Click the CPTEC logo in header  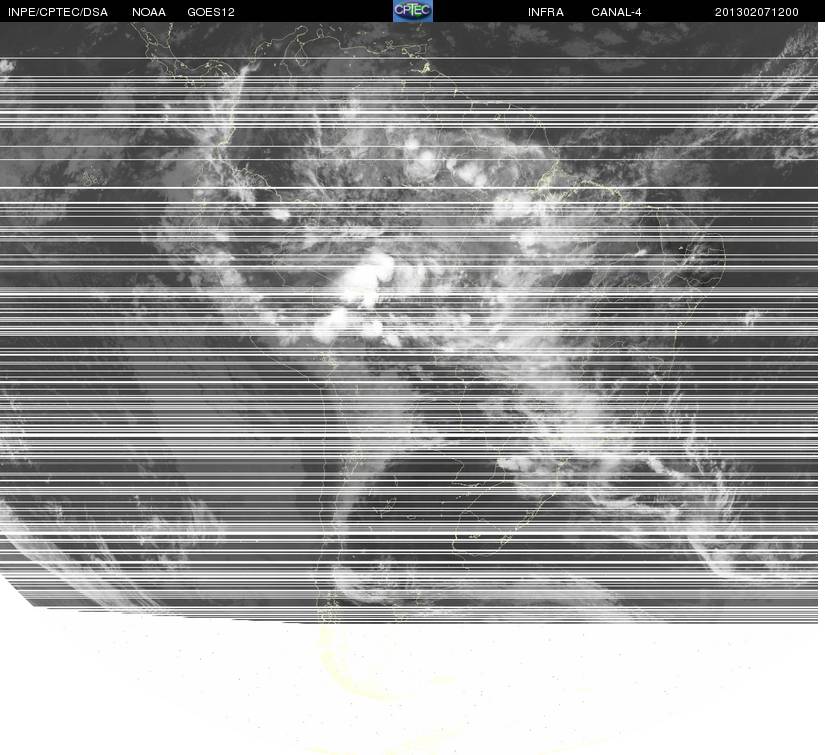click(x=412, y=11)
